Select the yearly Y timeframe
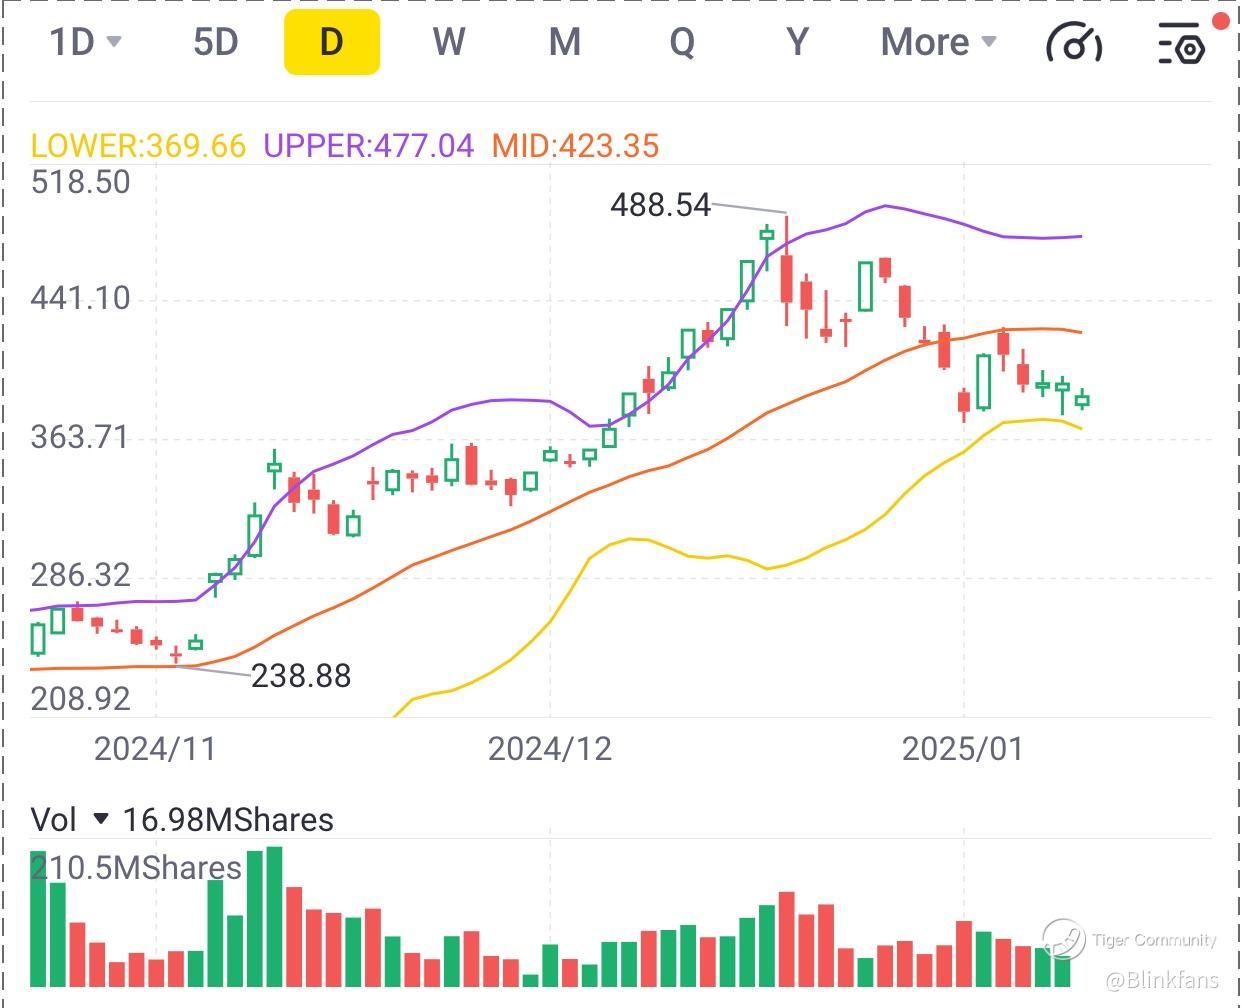Screen dimensions: 1242x1008 [x=797, y=42]
